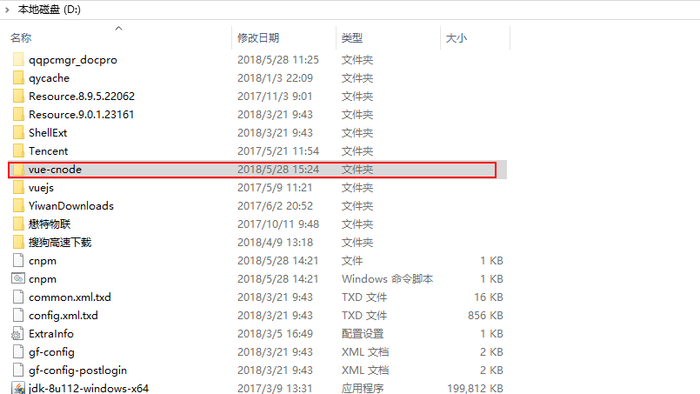
Task: Click the size 856 KB
Action: pyautogui.click(x=485, y=315)
